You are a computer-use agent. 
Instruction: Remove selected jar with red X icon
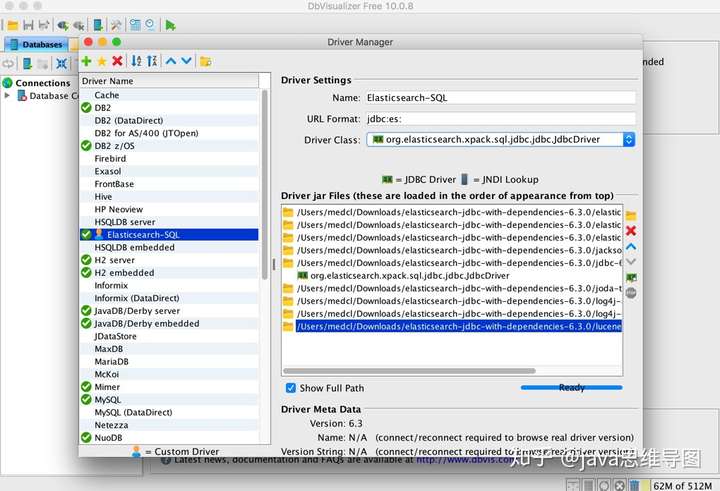pyautogui.click(x=631, y=231)
